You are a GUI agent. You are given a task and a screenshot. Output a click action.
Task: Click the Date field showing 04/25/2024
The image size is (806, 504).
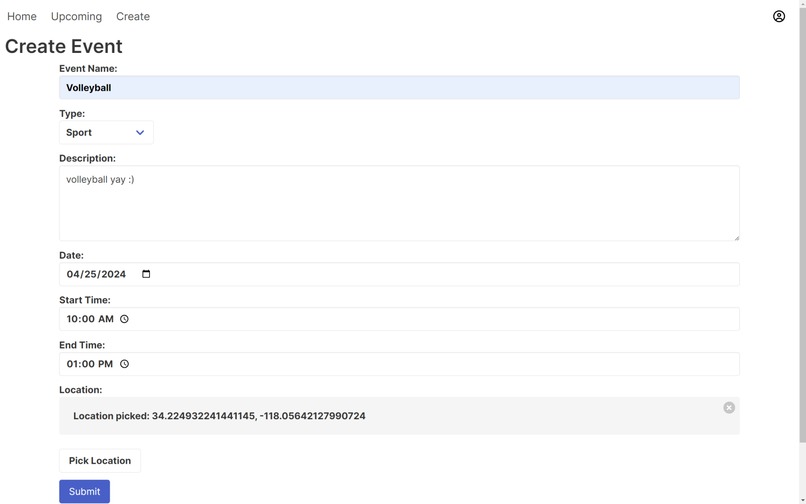(399, 274)
